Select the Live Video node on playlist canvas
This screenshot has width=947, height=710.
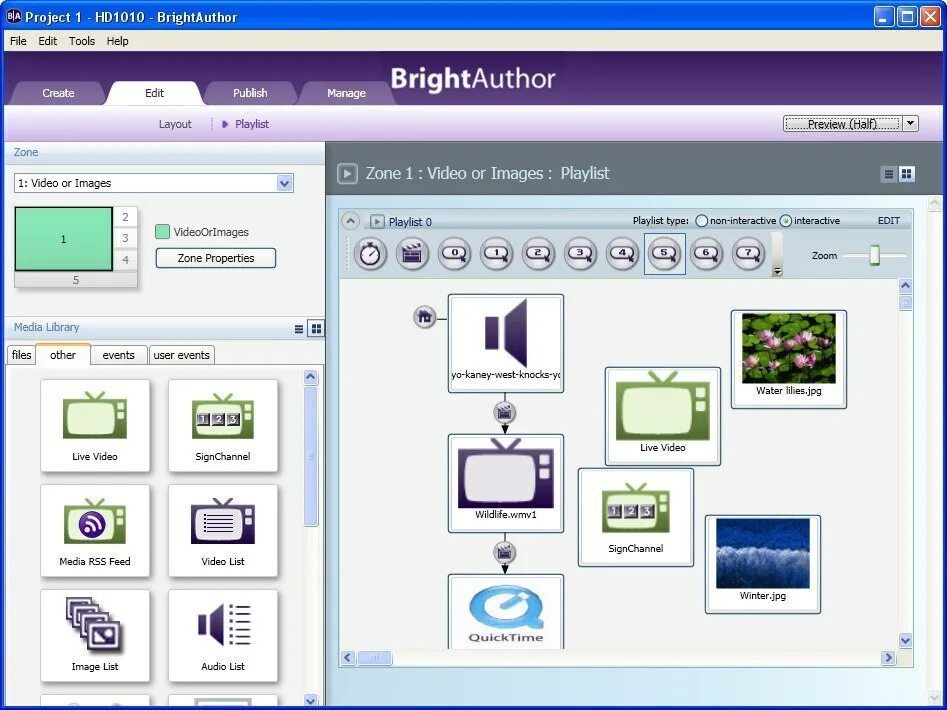pos(663,417)
